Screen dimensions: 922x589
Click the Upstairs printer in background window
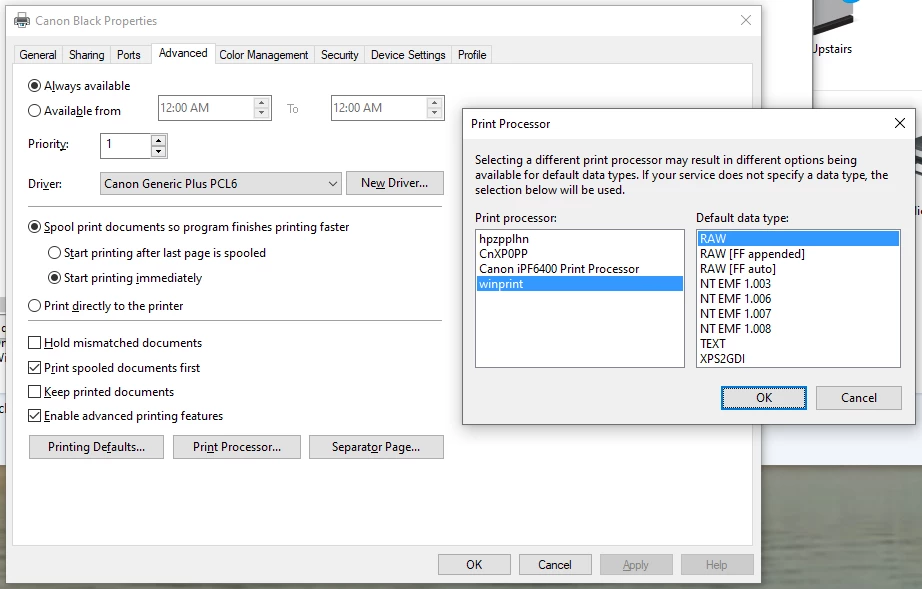click(833, 28)
